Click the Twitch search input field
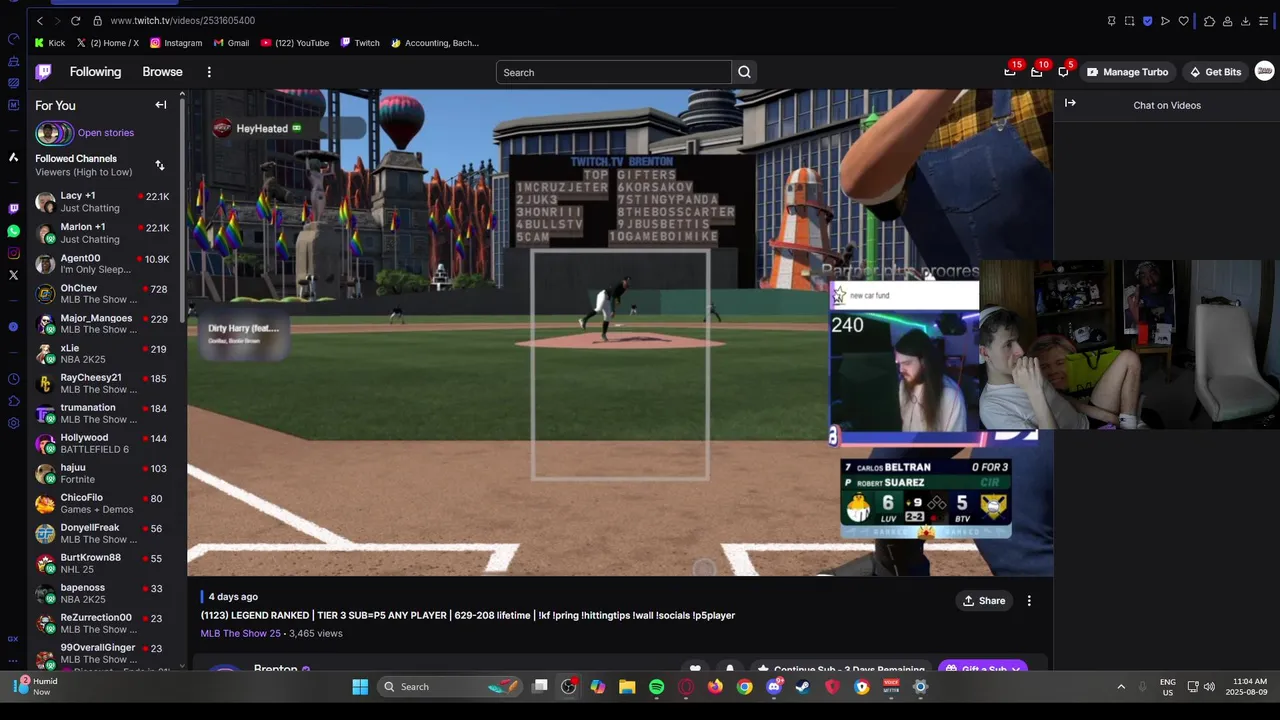The height and width of the screenshot is (720, 1280). [x=613, y=72]
